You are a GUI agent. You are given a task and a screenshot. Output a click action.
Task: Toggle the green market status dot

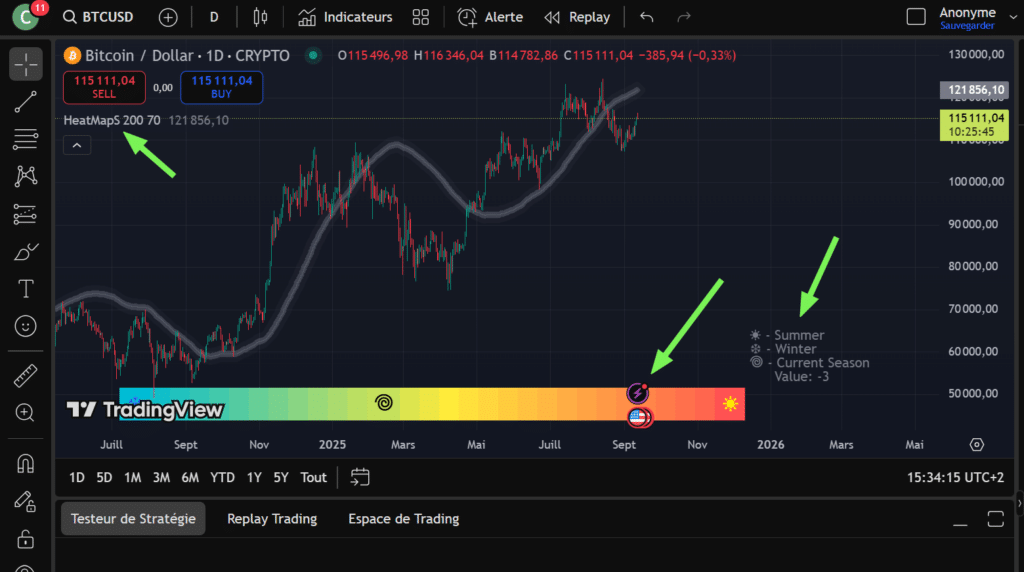pyautogui.click(x=313, y=56)
